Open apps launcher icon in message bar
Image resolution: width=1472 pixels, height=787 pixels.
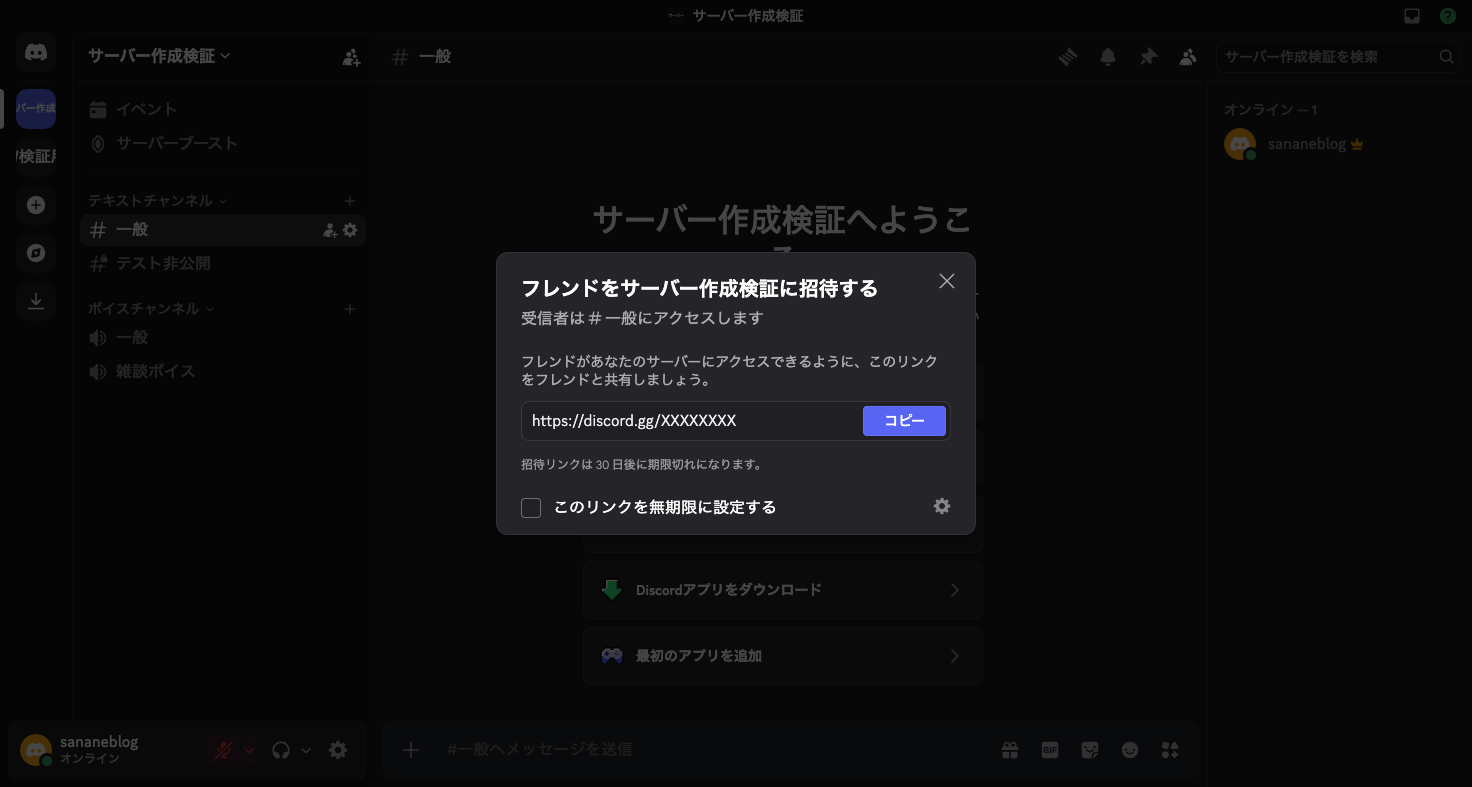(x=1170, y=750)
